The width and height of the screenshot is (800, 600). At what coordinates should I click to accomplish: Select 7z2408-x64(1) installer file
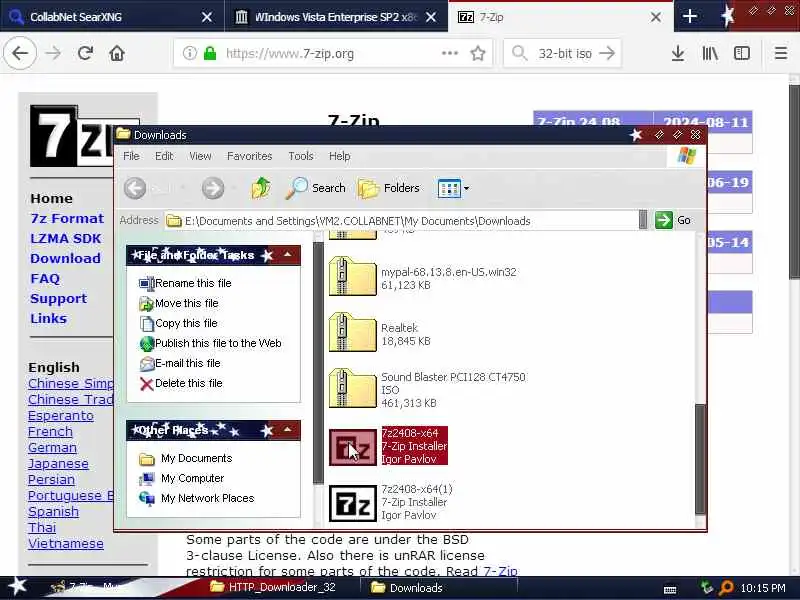tap(391, 502)
